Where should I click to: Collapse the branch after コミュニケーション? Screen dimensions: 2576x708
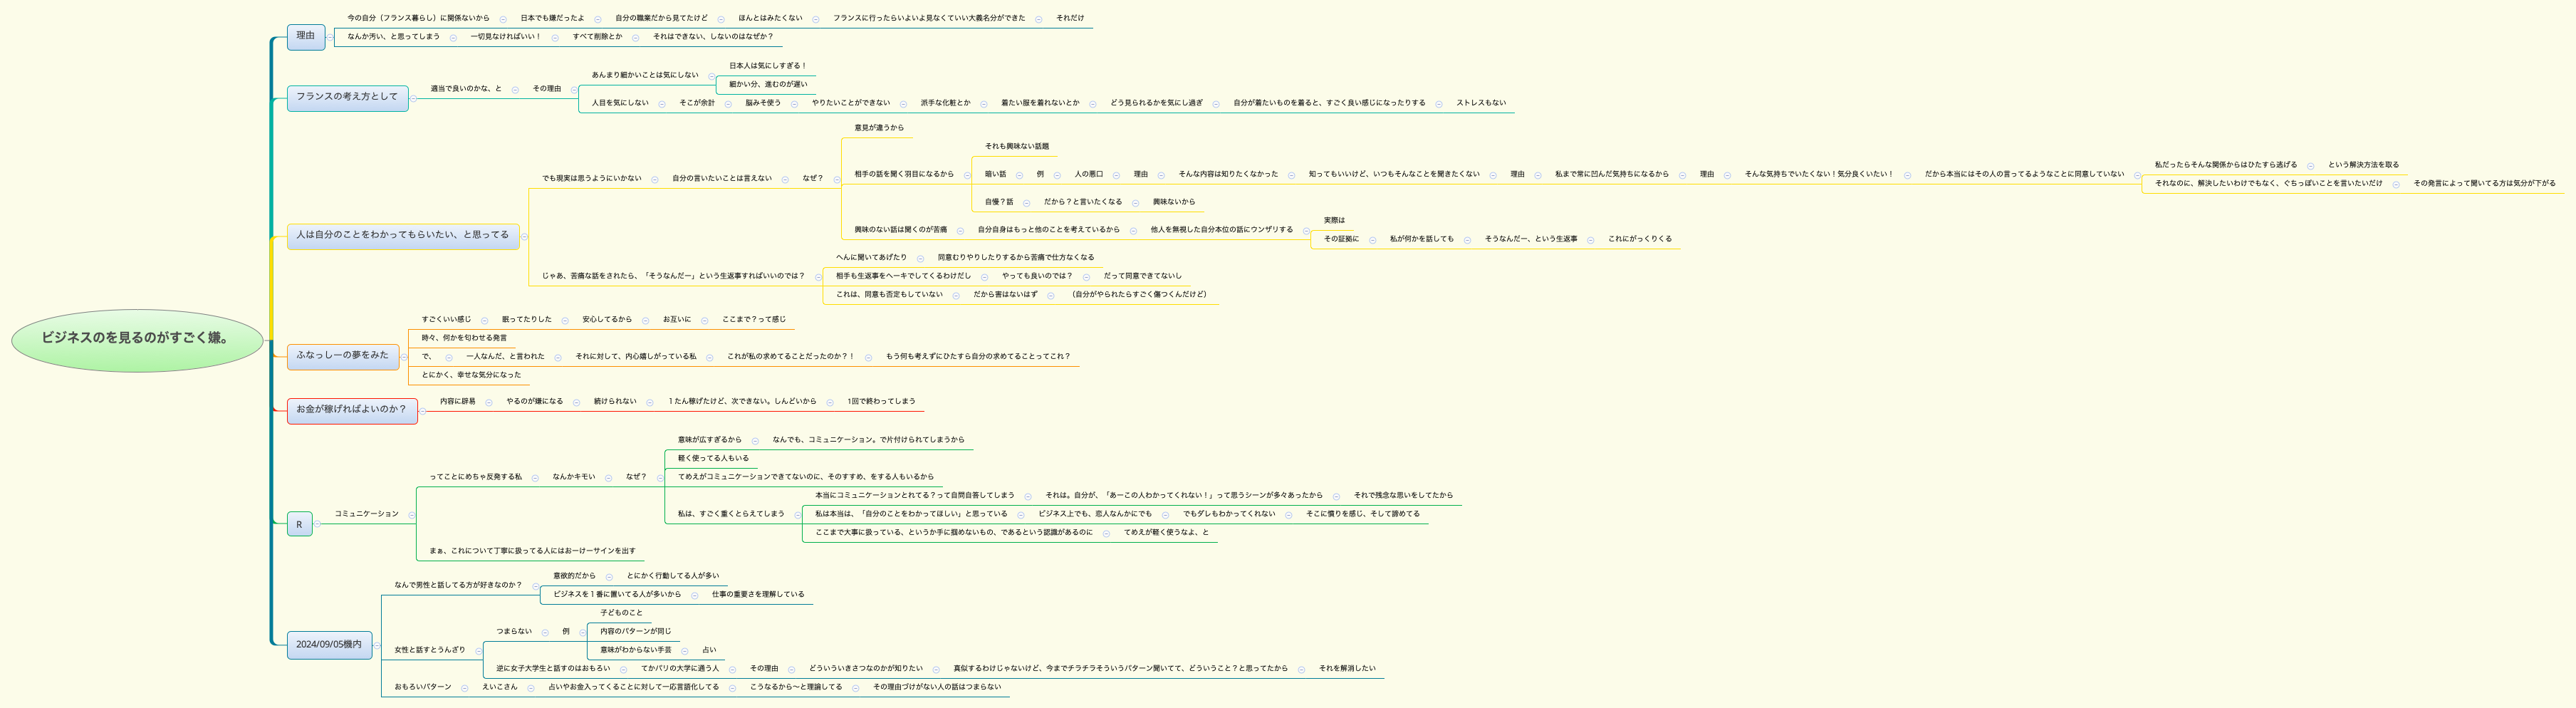coord(411,515)
